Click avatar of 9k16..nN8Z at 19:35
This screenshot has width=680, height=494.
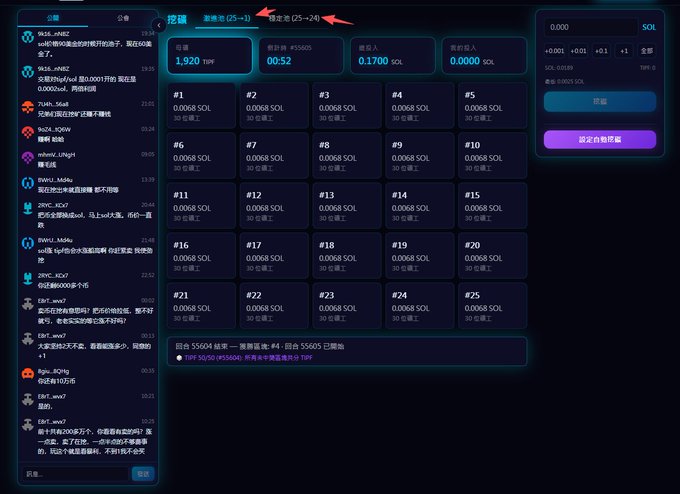[x=28, y=72]
